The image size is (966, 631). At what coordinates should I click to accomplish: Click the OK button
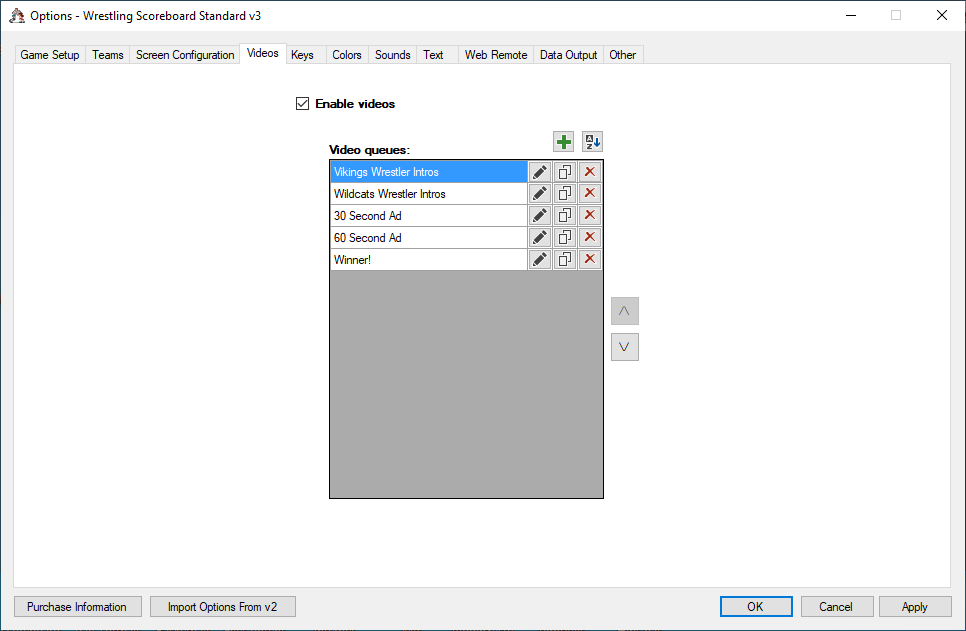pyautogui.click(x=756, y=606)
